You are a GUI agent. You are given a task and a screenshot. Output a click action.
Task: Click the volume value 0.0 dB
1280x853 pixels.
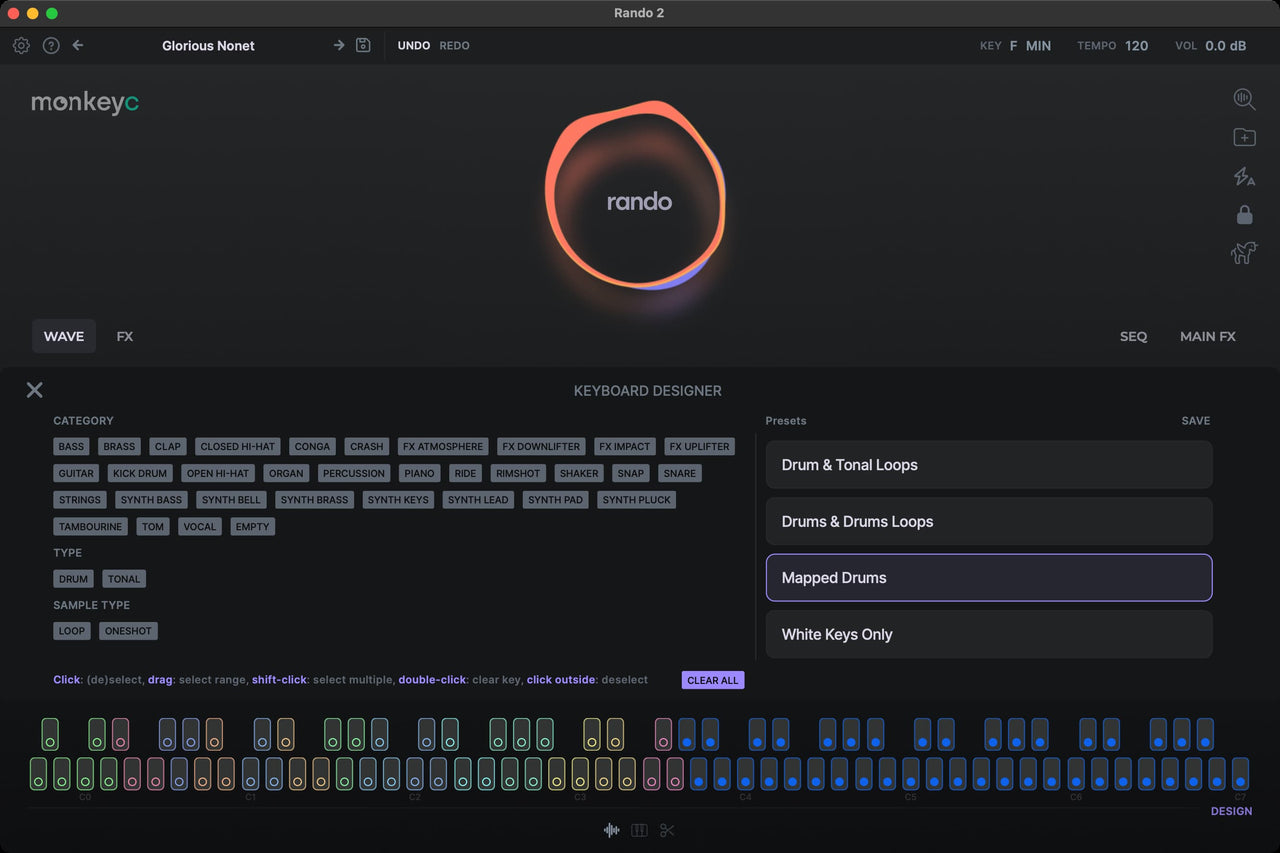(x=1226, y=45)
